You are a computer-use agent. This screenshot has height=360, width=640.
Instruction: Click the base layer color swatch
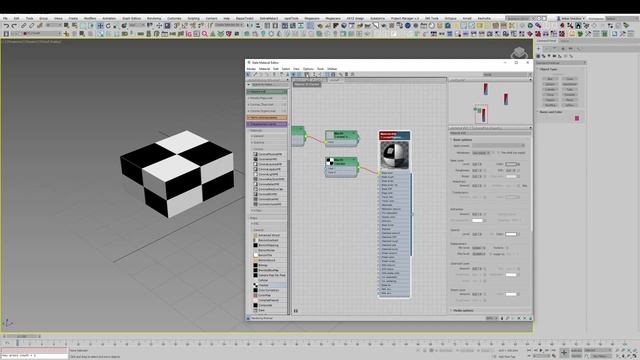(x=511, y=164)
